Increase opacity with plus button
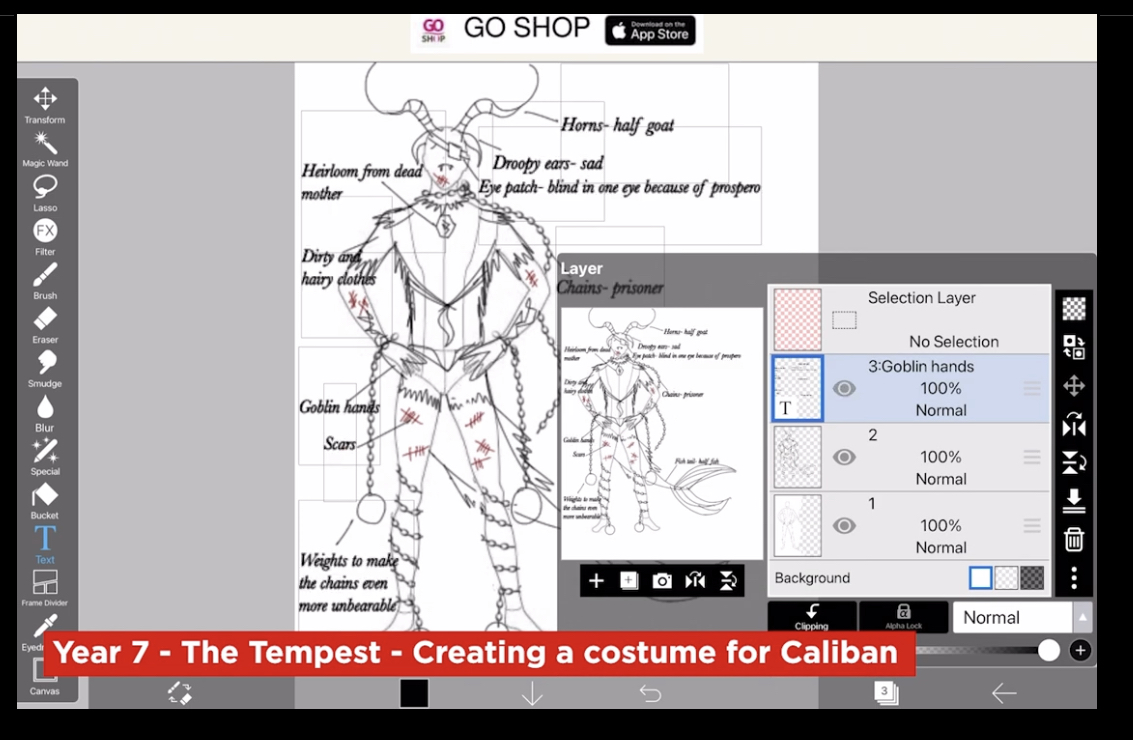 point(1080,650)
